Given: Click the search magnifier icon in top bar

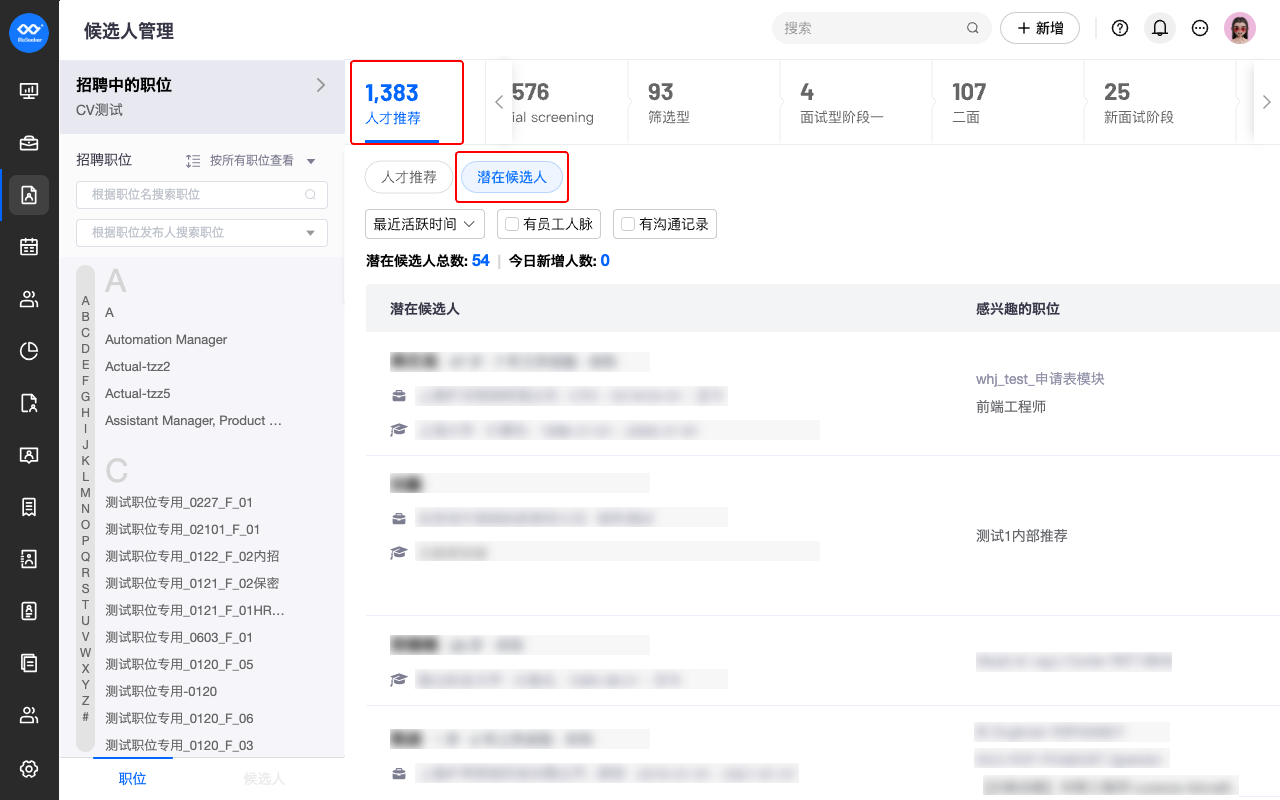Looking at the screenshot, I should tap(973, 28).
